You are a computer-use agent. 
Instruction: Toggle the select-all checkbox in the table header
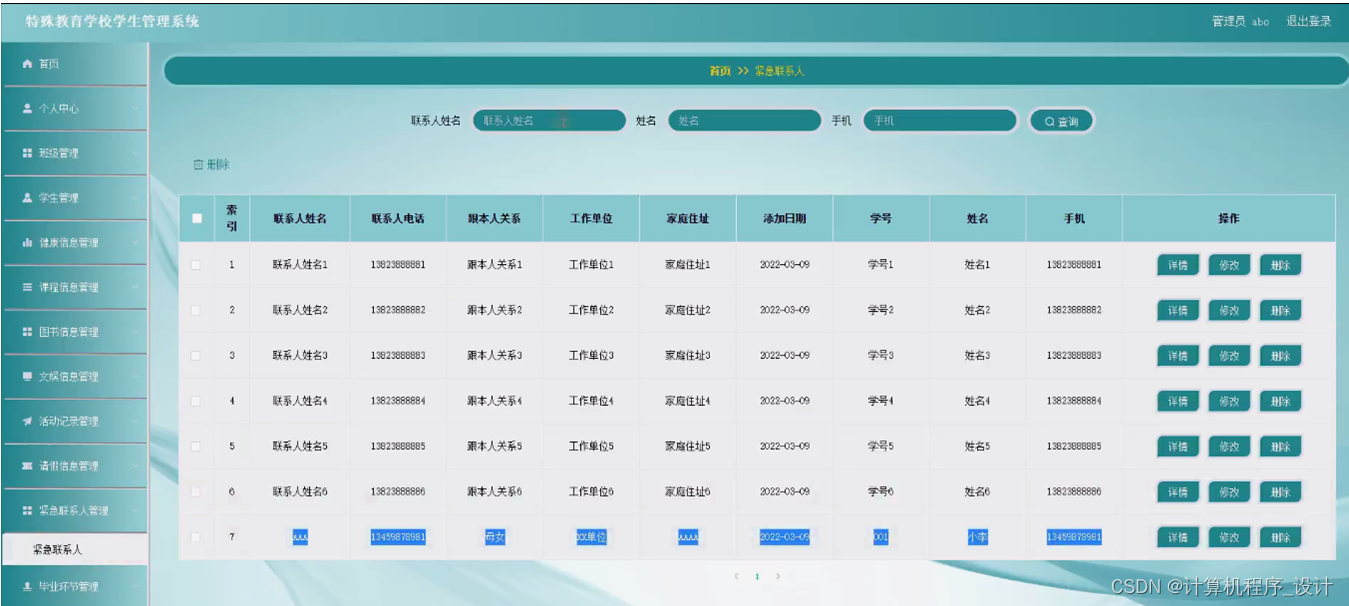click(197, 218)
